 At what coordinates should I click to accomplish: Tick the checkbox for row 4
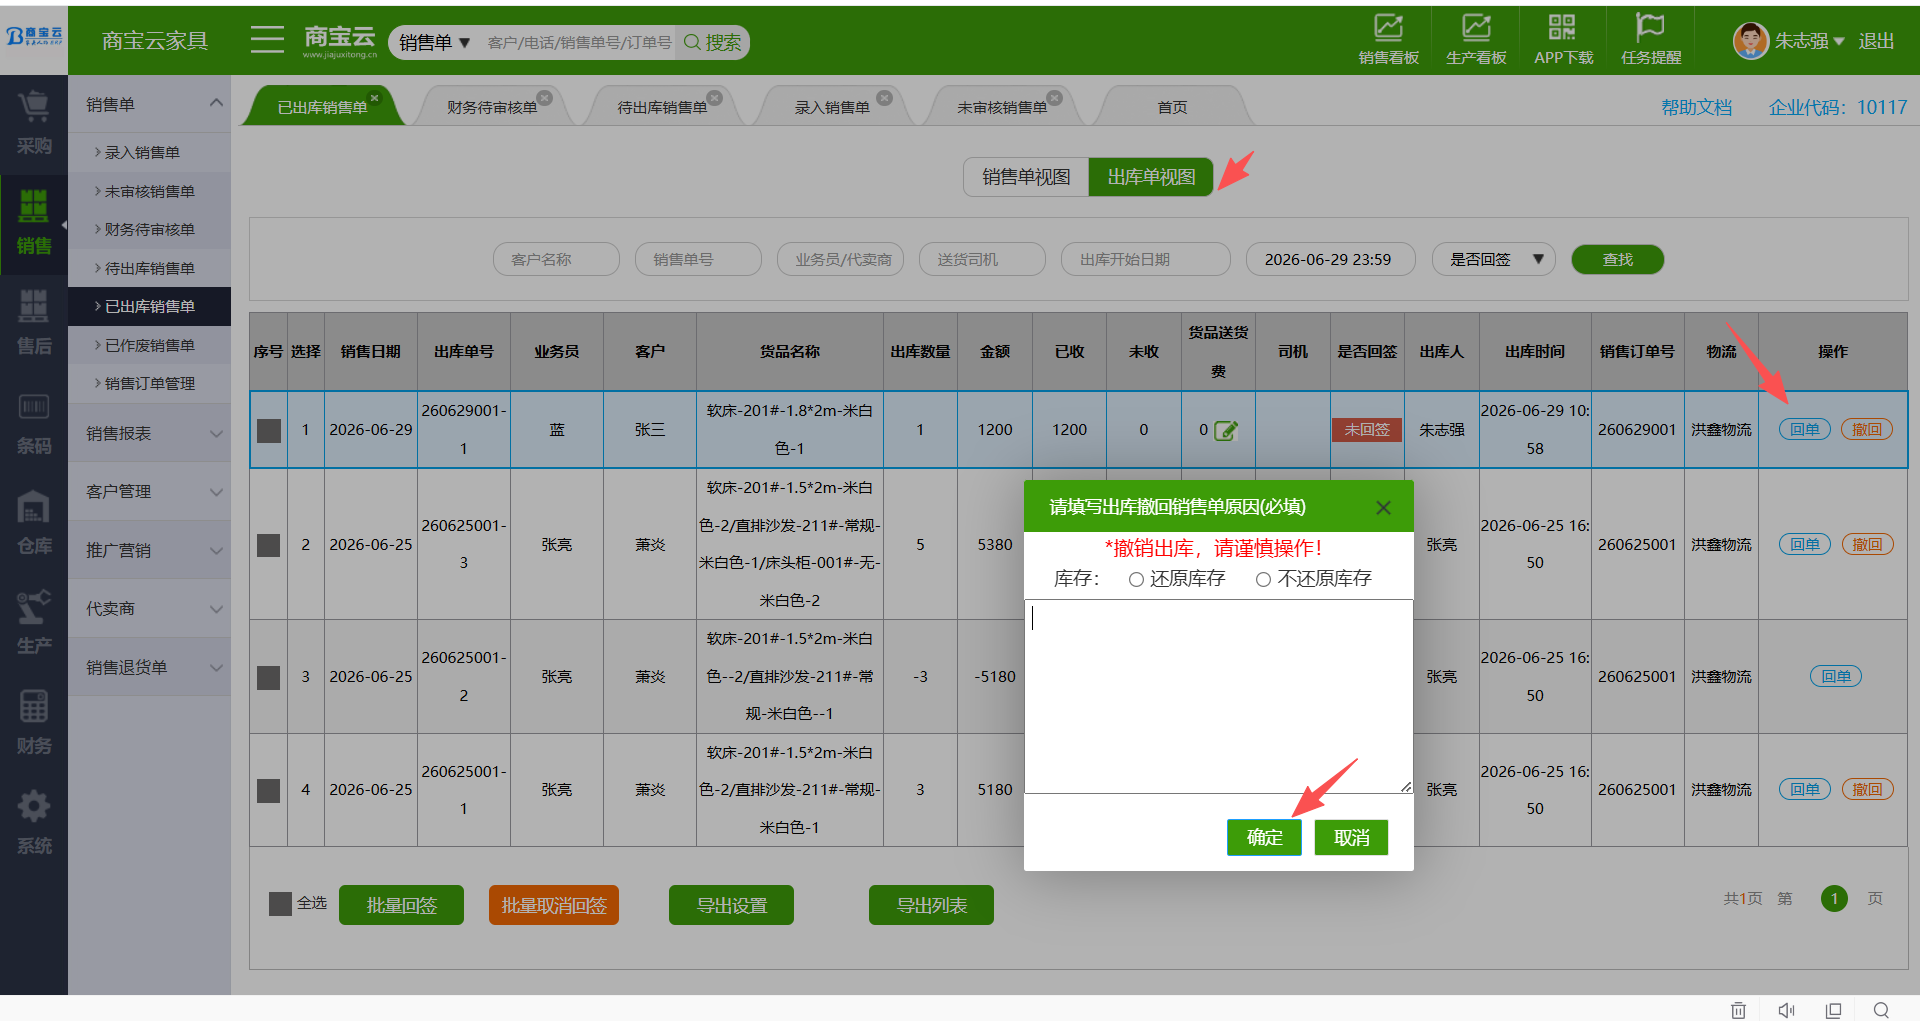tap(269, 791)
